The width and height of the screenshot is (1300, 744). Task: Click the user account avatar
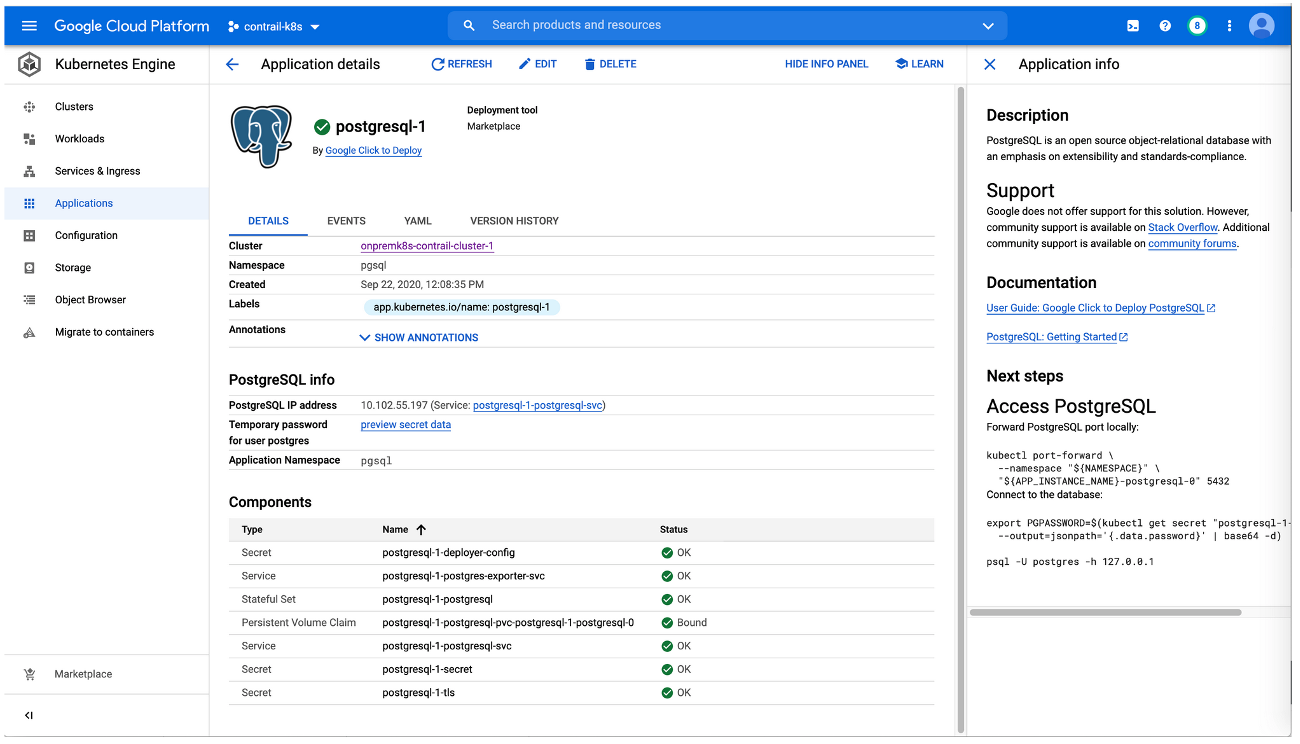pyautogui.click(x=1262, y=26)
